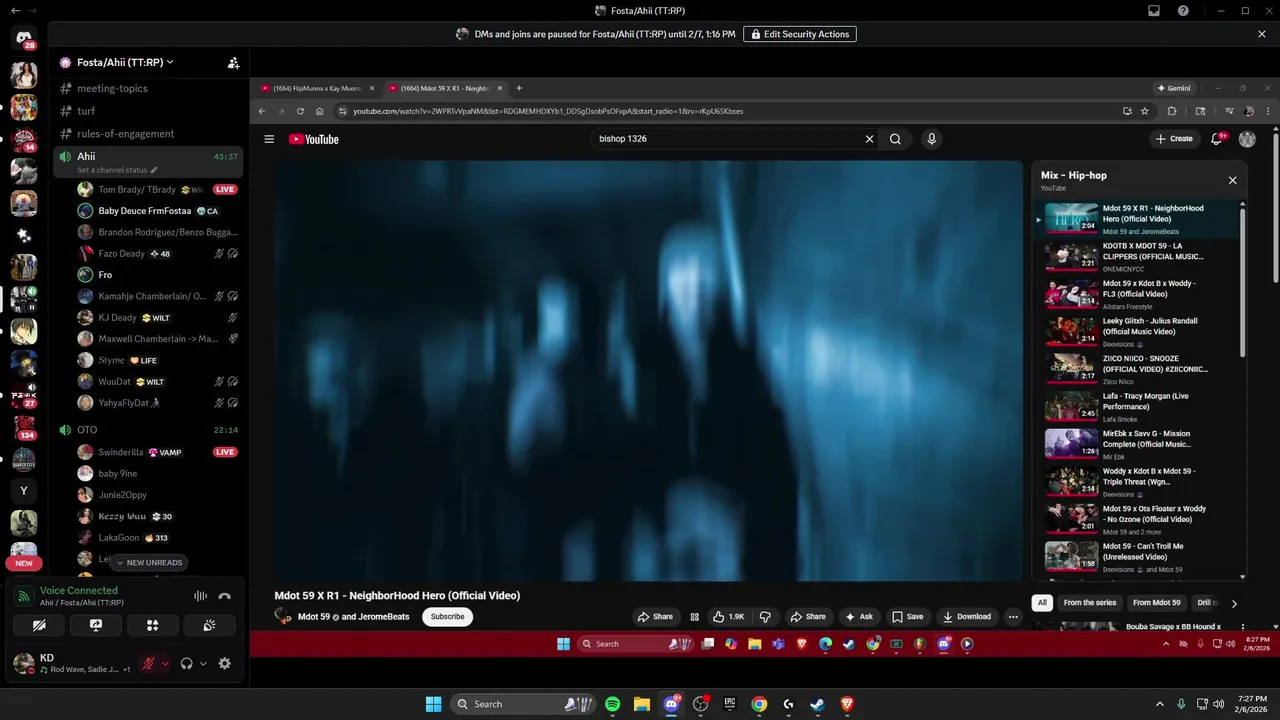Start an activity from Discord voice panel

click(x=152, y=625)
